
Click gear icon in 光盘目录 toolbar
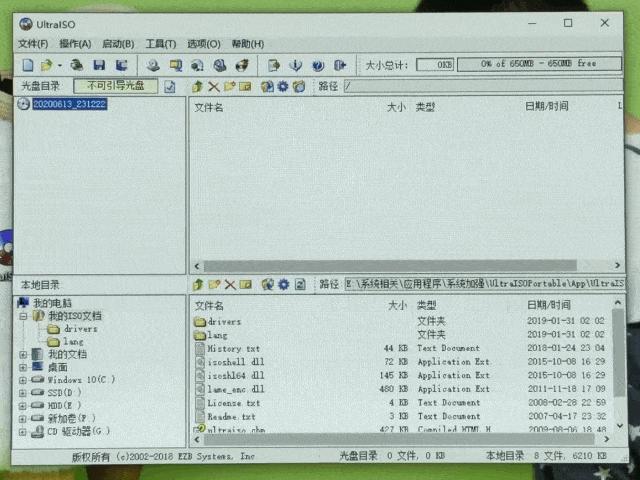coord(283,87)
